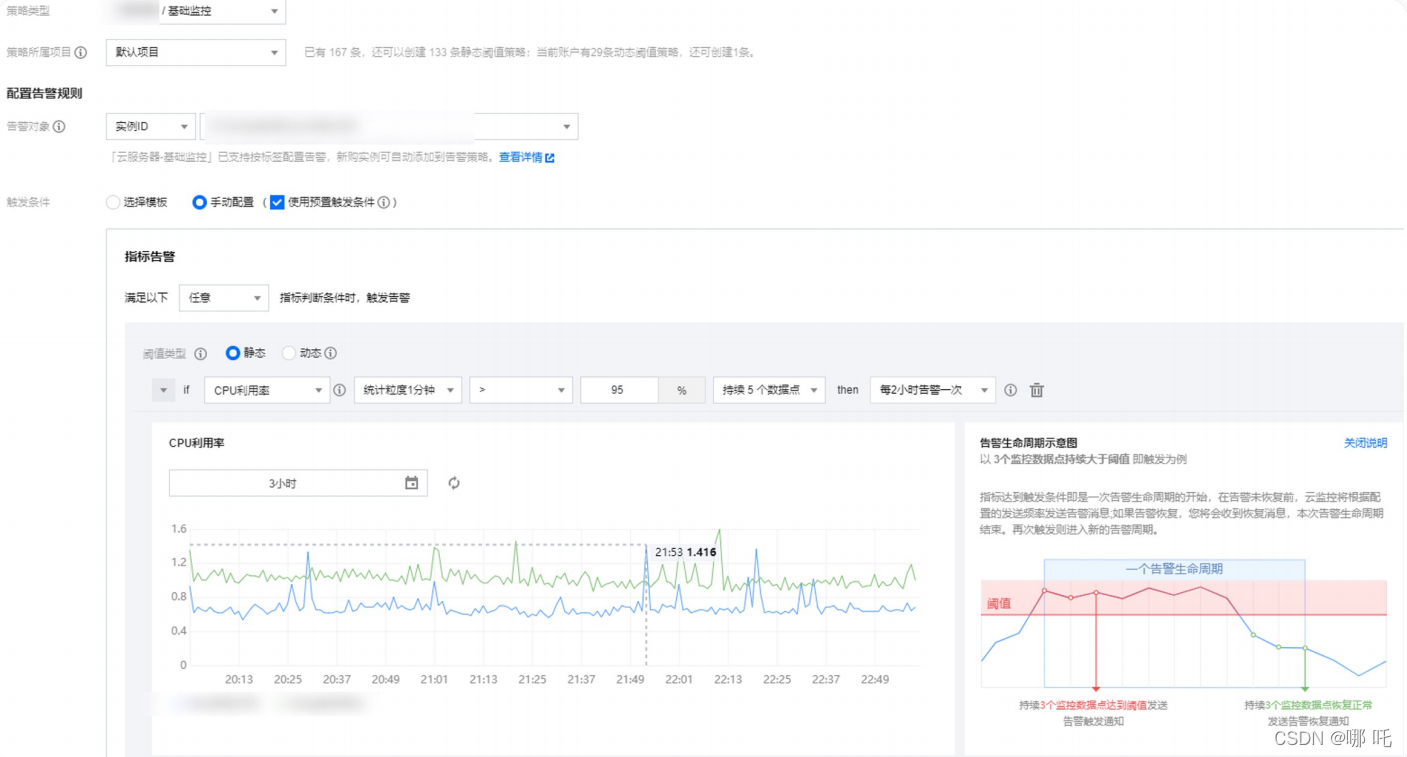Viewport: 1407px width, 757px height.
Task: Click the 21:53 1.416 chart tooltip
Action: tap(686, 552)
